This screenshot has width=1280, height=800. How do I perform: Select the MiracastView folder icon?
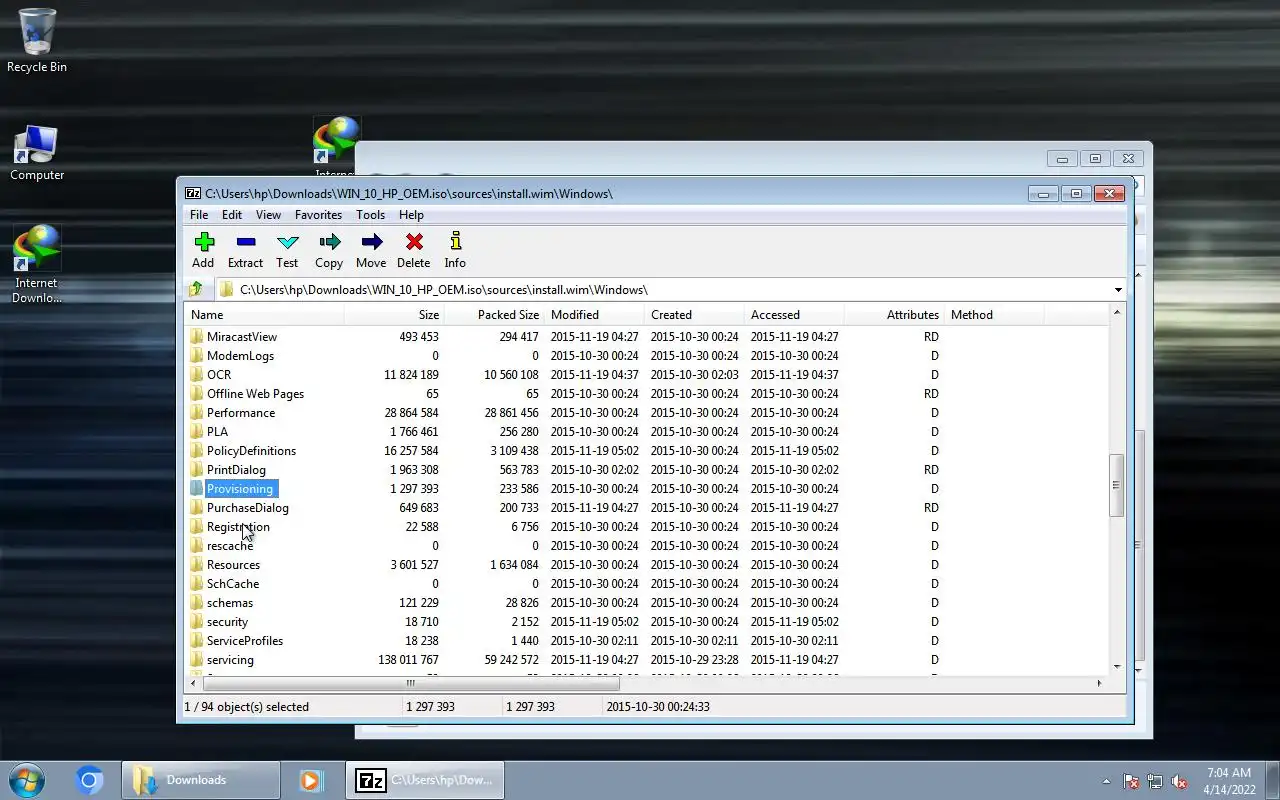[196, 337]
